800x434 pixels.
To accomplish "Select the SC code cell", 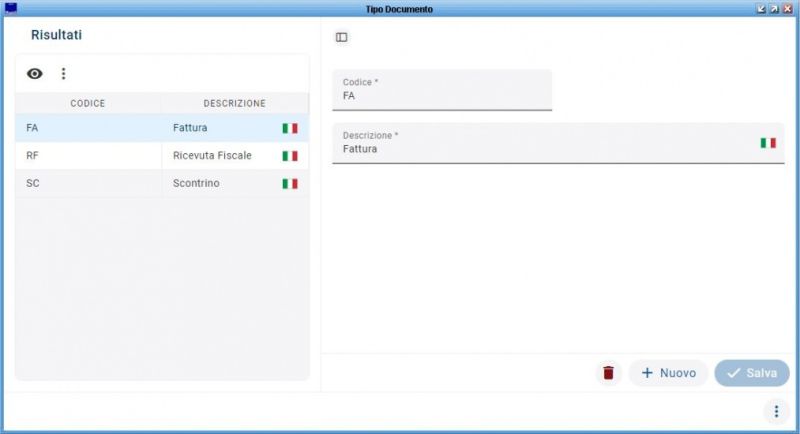I will pyautogui.click(x=89, y=183).
